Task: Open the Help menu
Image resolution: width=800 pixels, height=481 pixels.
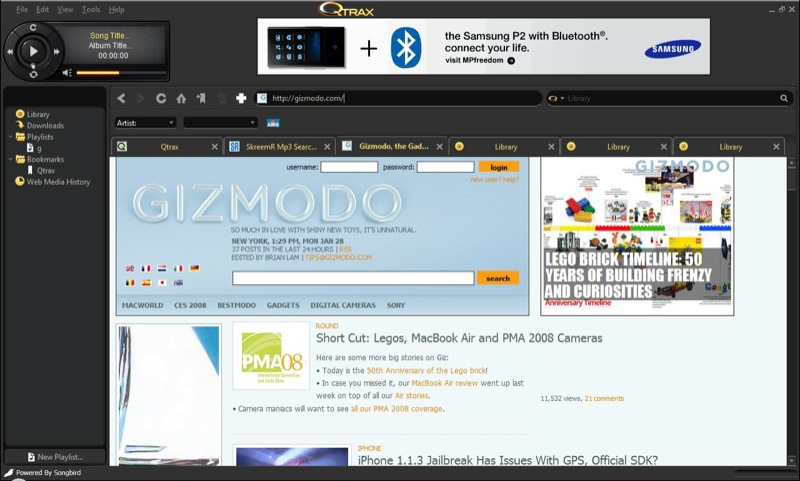Action: point(116,9)
